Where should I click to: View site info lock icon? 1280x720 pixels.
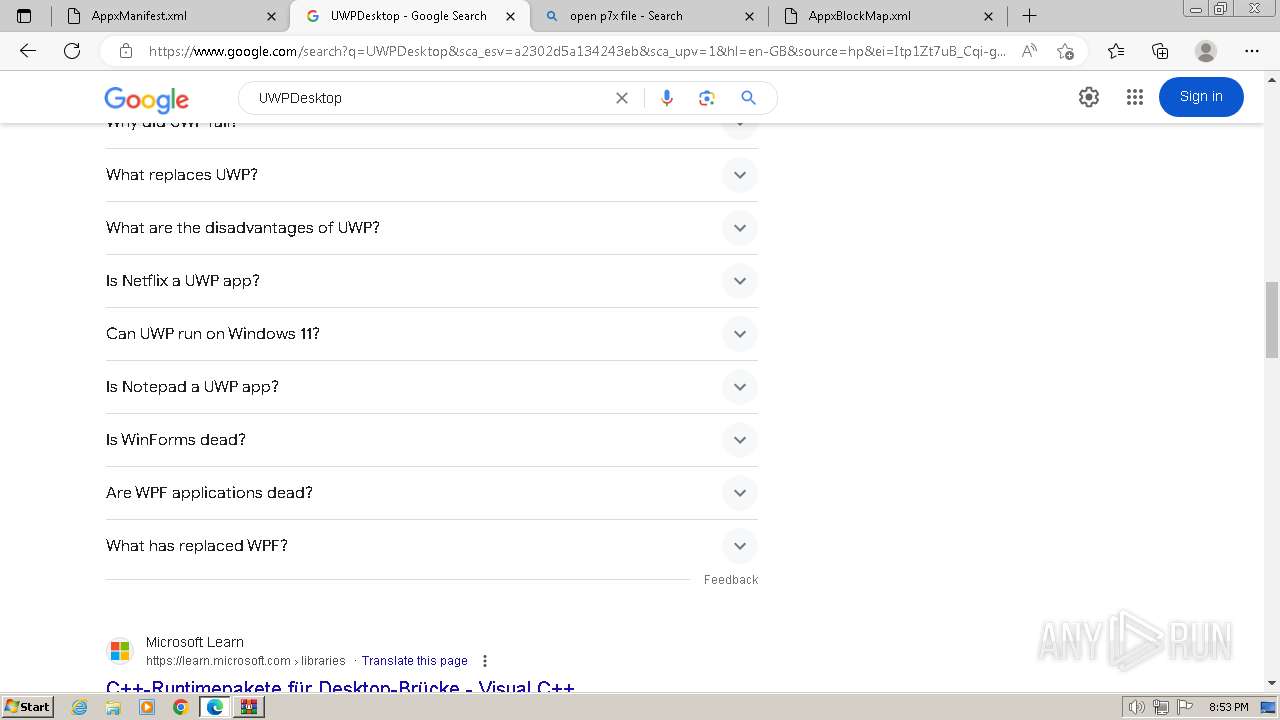tap(126, 51)
